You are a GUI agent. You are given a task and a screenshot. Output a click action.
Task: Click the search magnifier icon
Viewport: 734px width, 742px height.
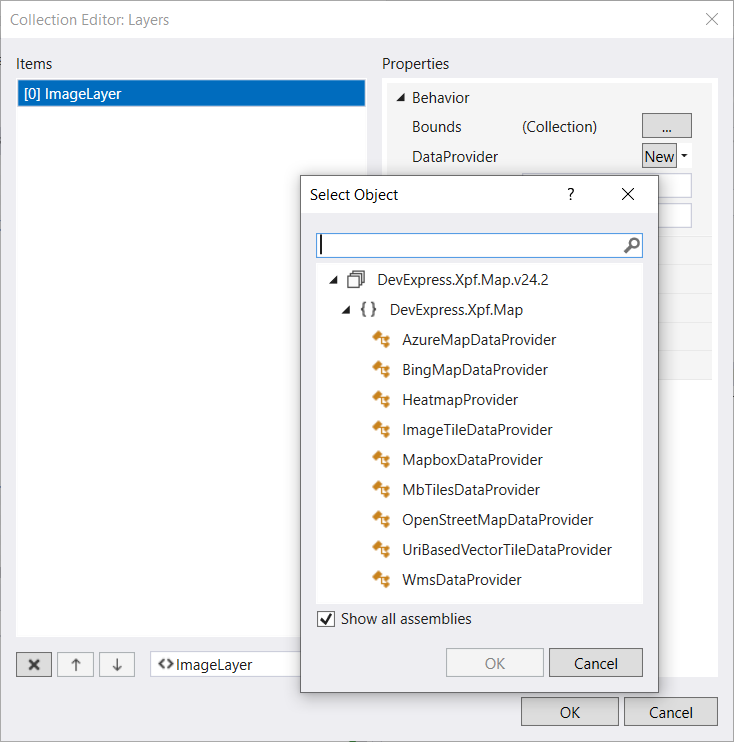[631, 245]
